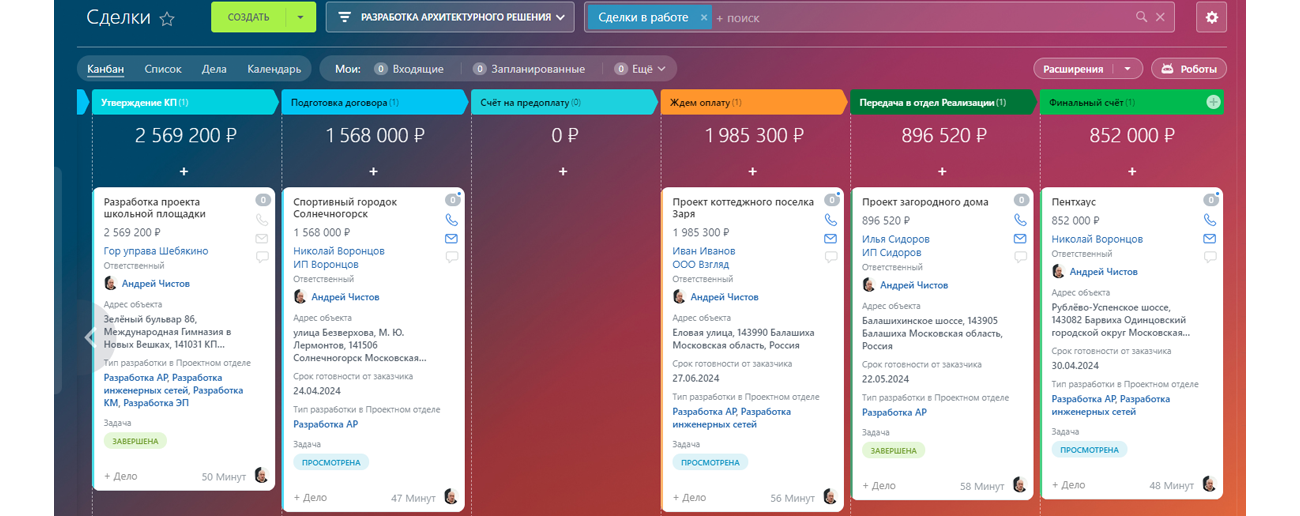Open settings via the gear icon
The image size is (1300, 516).
[x=1211, y=17]
